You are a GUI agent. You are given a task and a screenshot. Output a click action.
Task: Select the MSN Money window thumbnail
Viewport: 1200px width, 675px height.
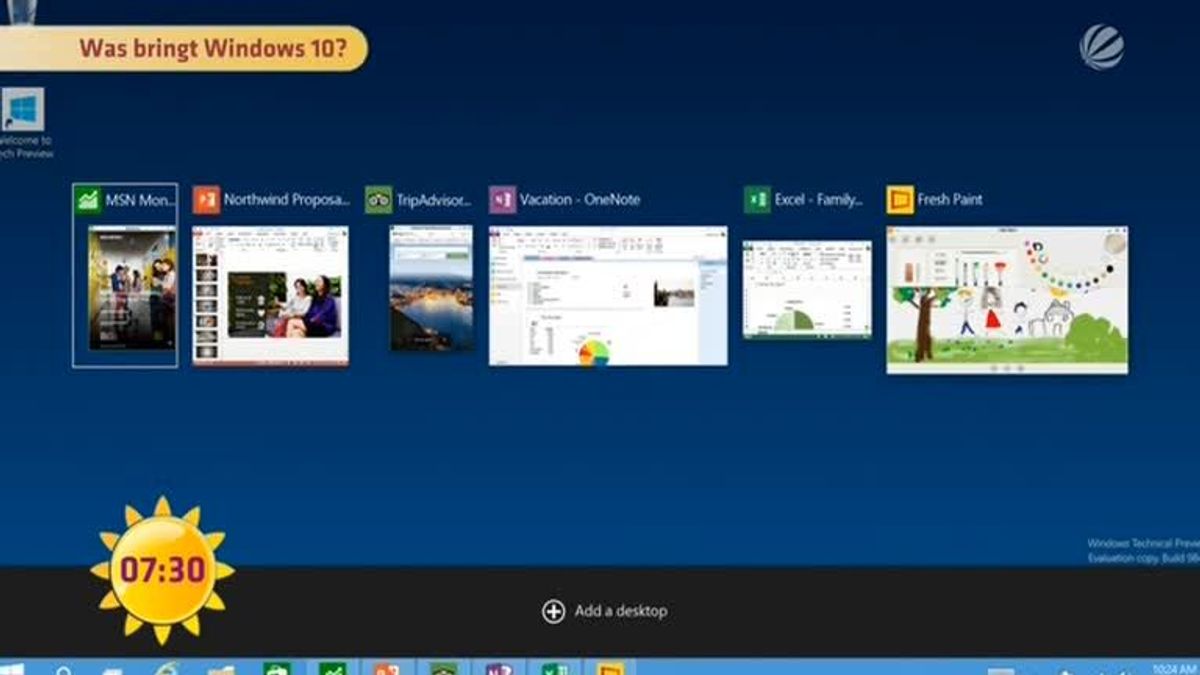[132, 288]
